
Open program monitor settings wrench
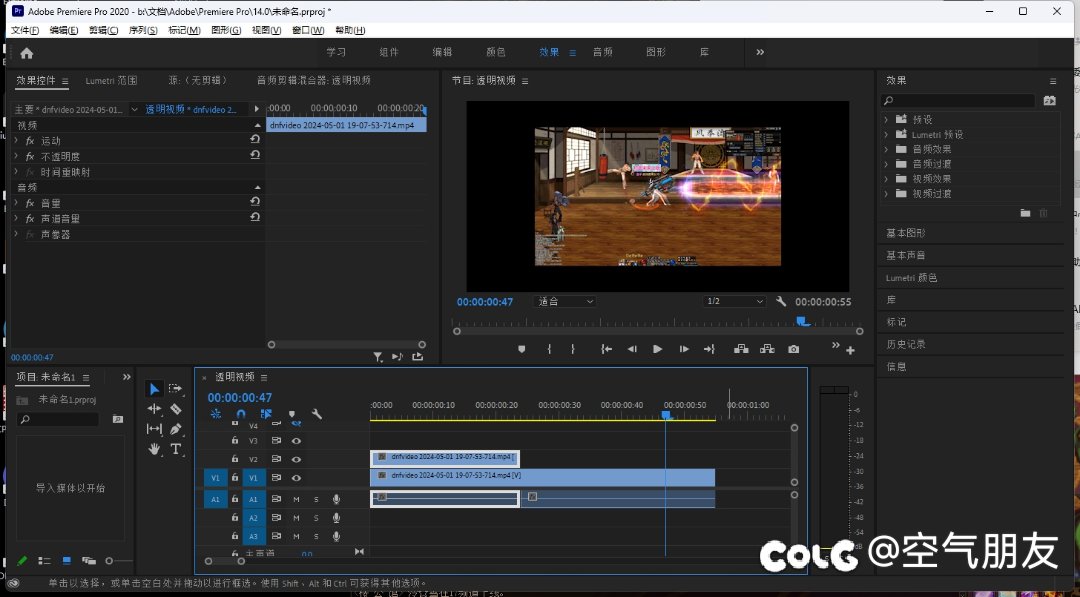click(x=781, y=302)
